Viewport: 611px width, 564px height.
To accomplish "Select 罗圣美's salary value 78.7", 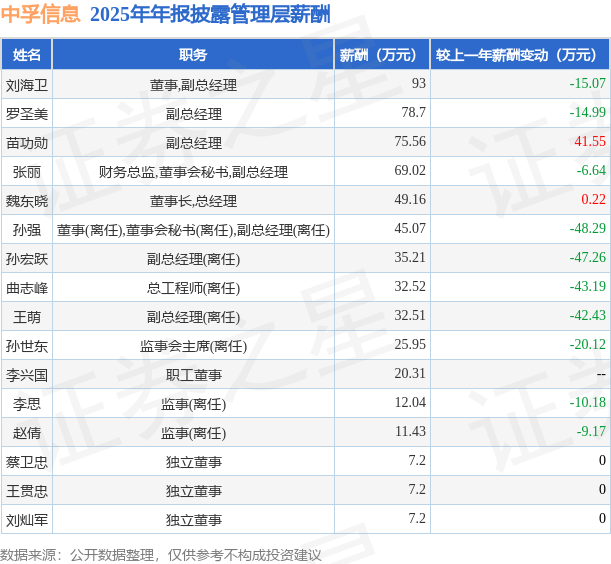I will (413, 112).
